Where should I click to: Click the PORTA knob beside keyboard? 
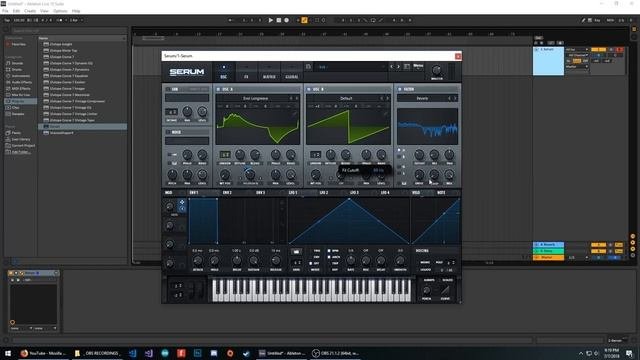tap(427, 291)
